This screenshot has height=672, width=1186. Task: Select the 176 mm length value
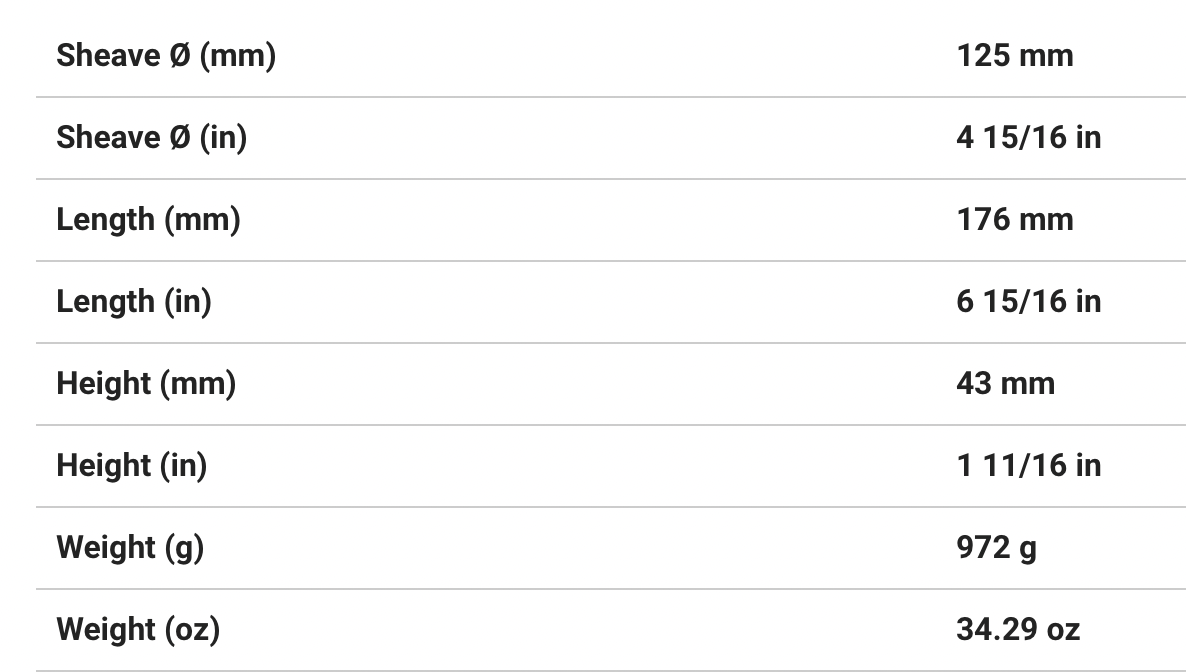(1014, 220)
